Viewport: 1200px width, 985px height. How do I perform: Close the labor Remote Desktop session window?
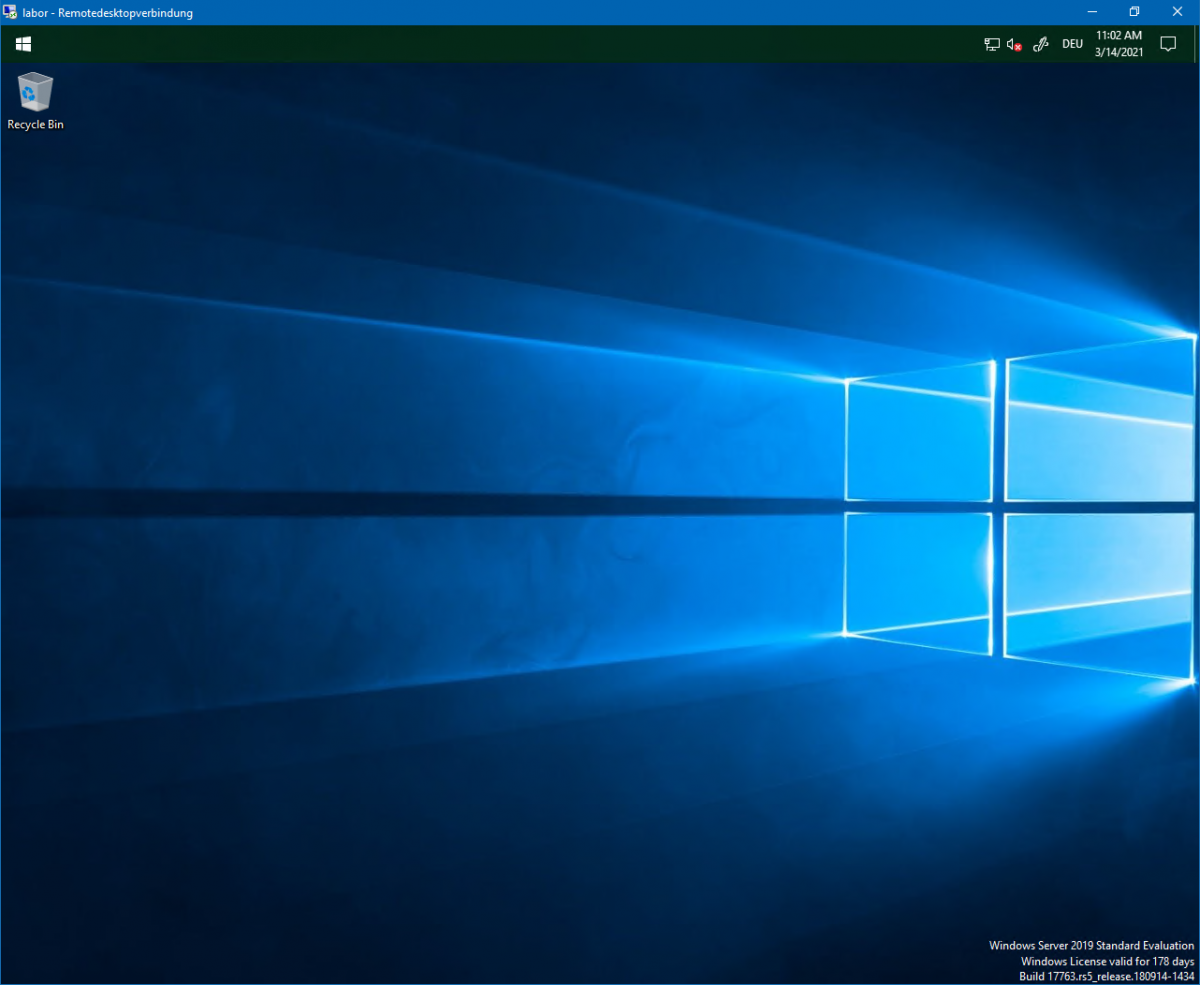[x=1176, y=12]
